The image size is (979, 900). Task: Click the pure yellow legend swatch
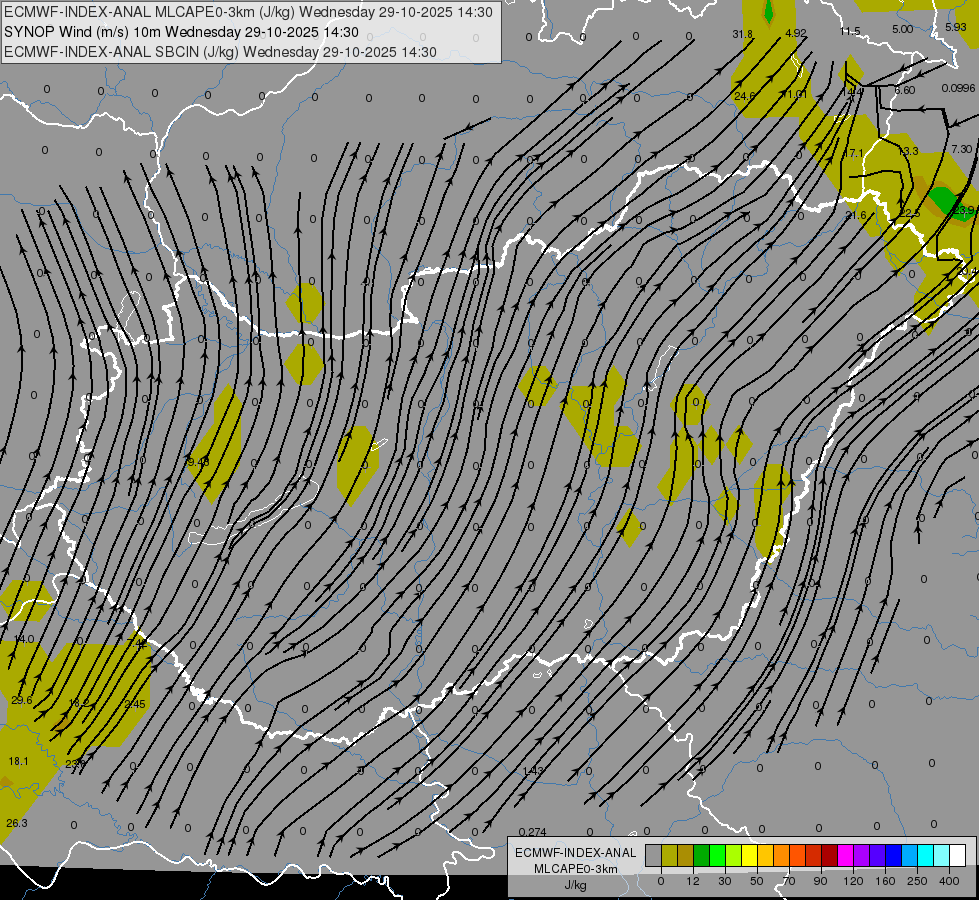click(750, 856)
